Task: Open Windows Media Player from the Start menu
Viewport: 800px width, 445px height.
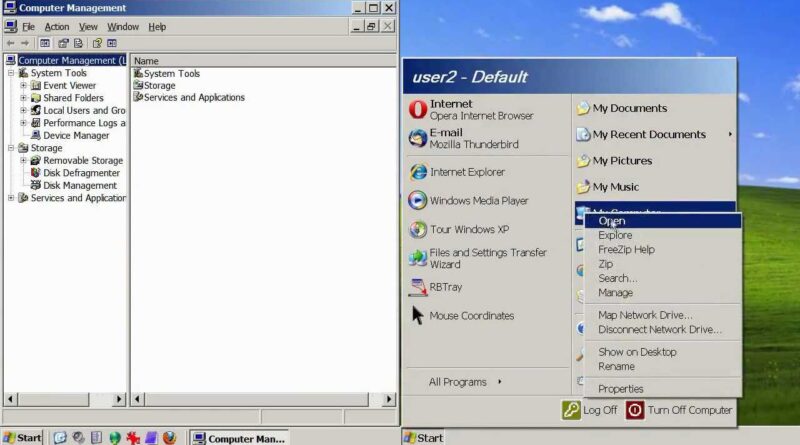Action: pyautogui.click(x=468, y=201)
